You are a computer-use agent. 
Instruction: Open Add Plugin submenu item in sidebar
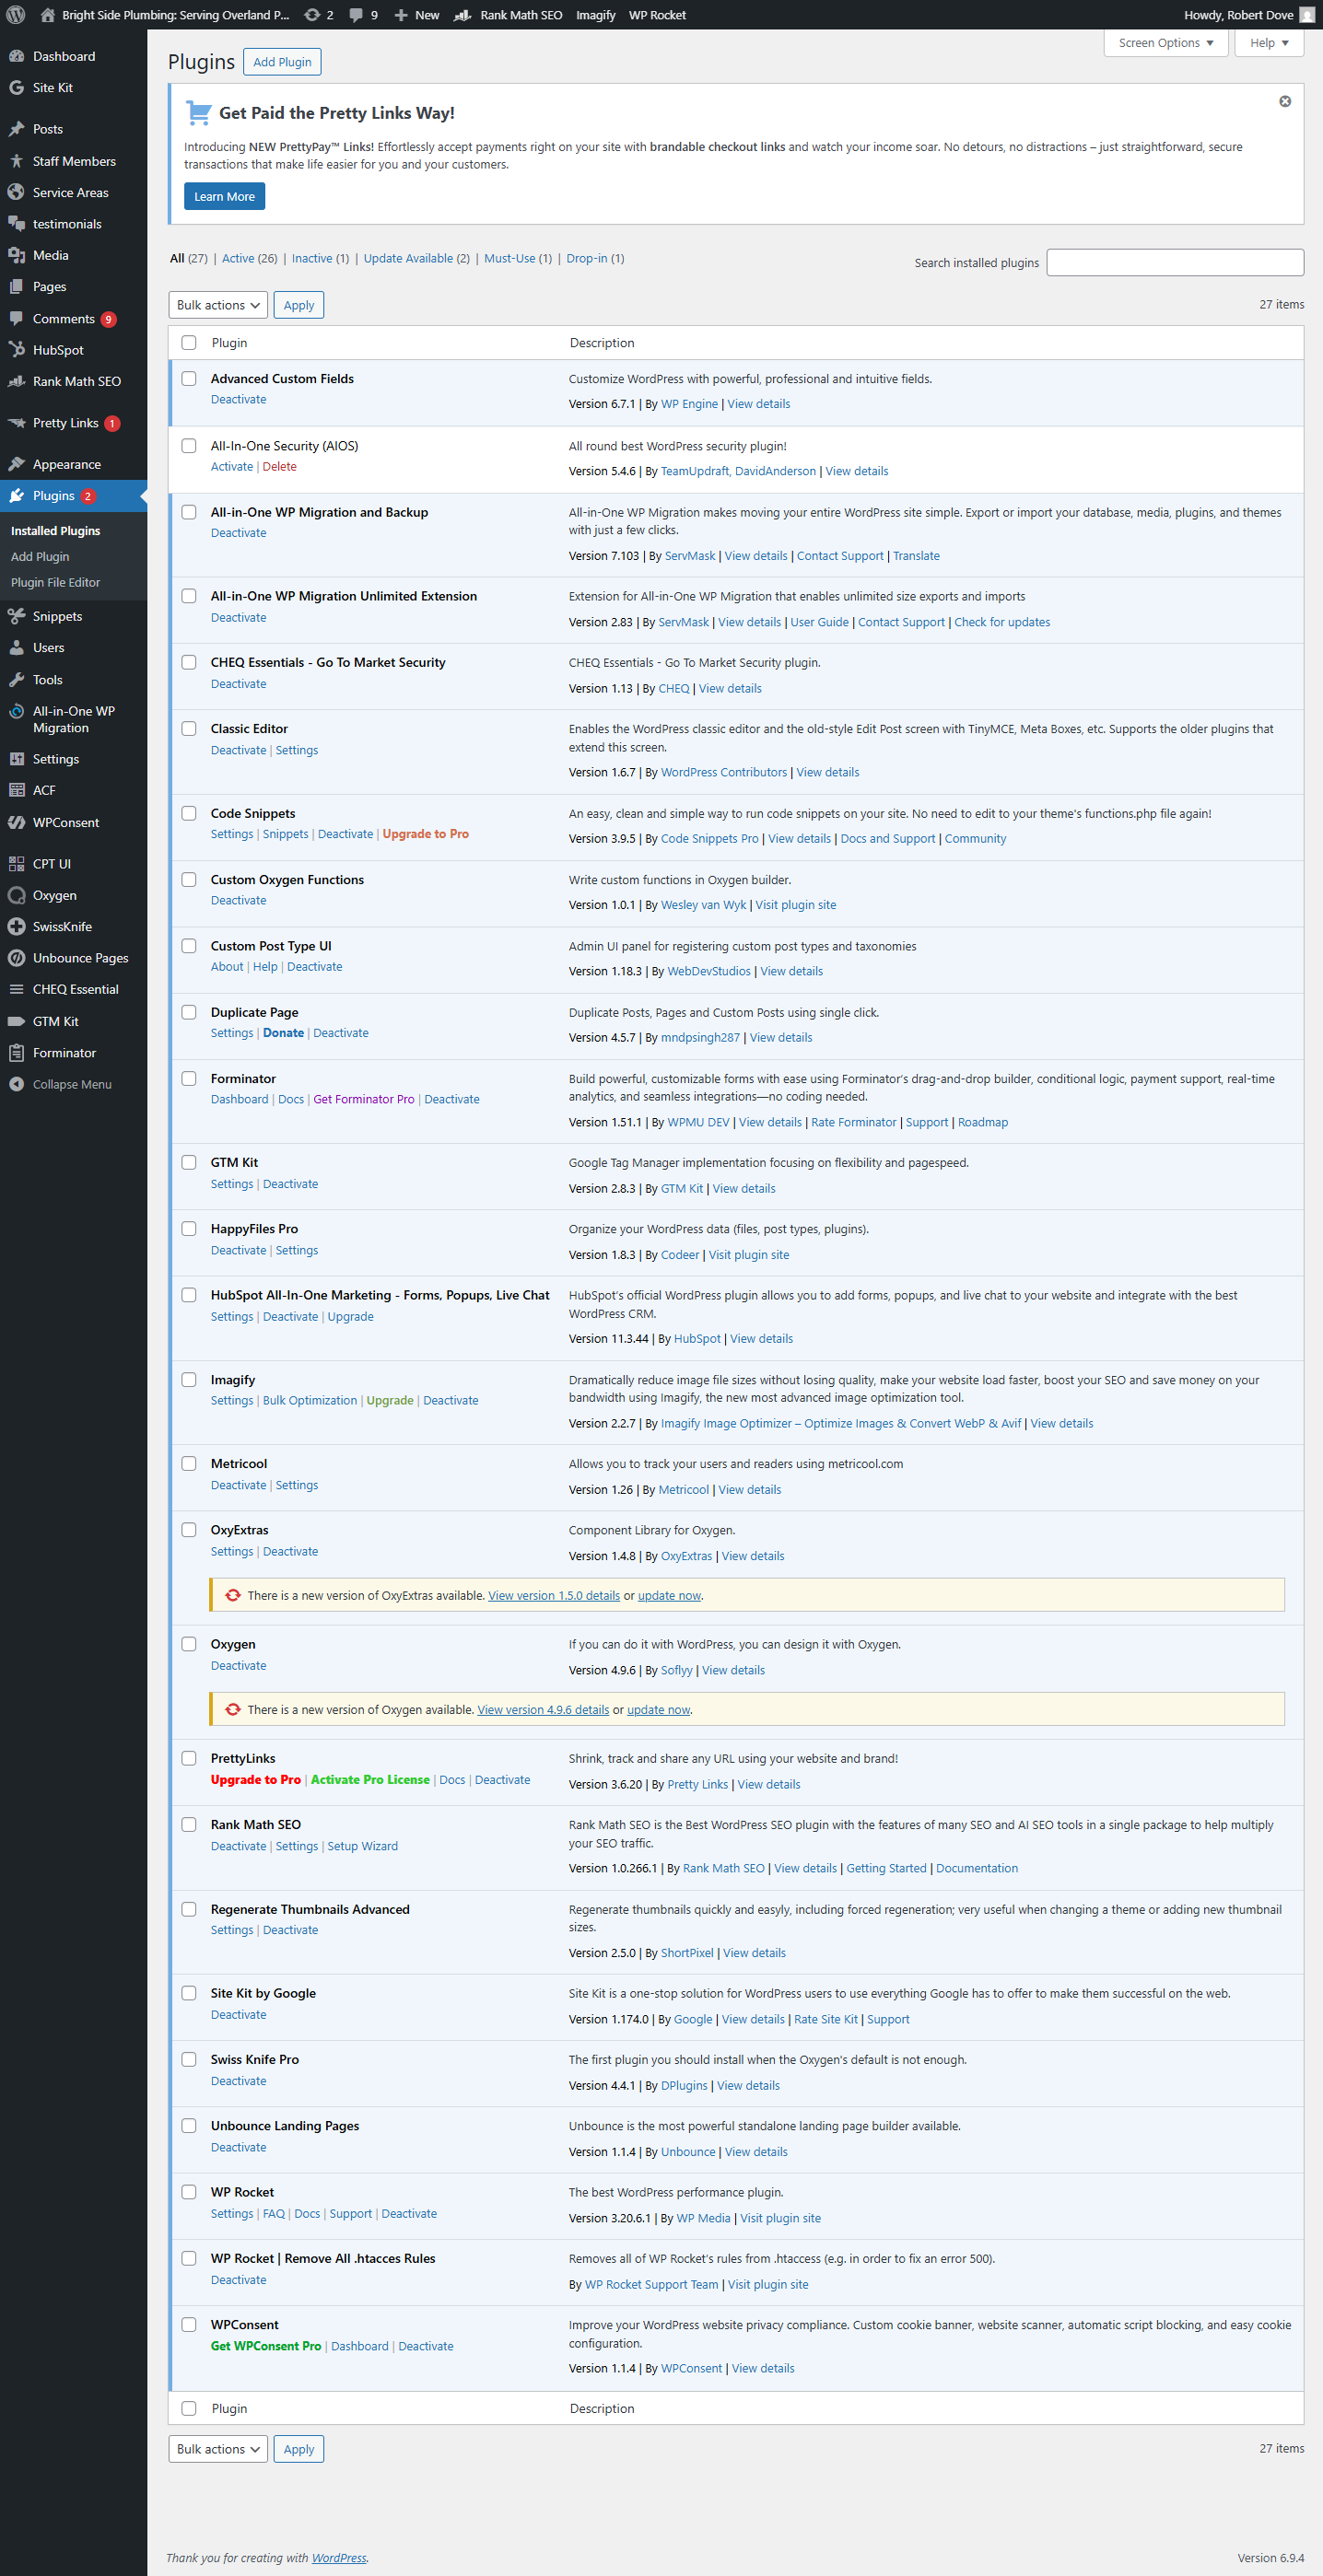point(40,557)
